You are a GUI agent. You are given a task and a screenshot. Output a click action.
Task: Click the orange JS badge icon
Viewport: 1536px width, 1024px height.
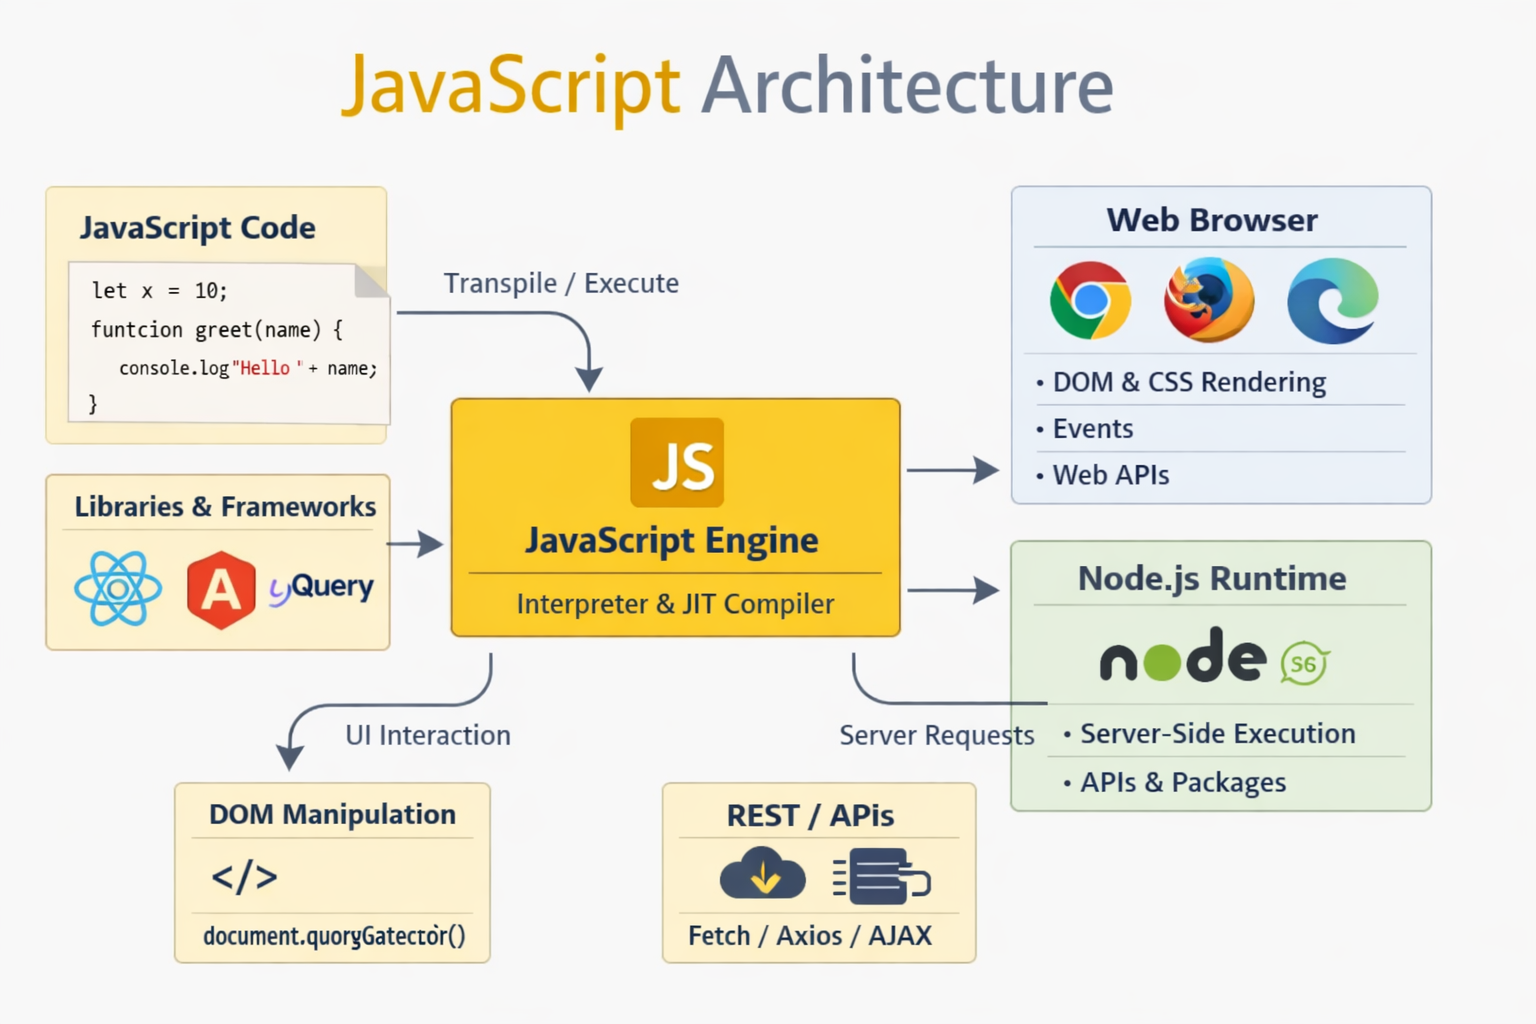tap(677, 463)
